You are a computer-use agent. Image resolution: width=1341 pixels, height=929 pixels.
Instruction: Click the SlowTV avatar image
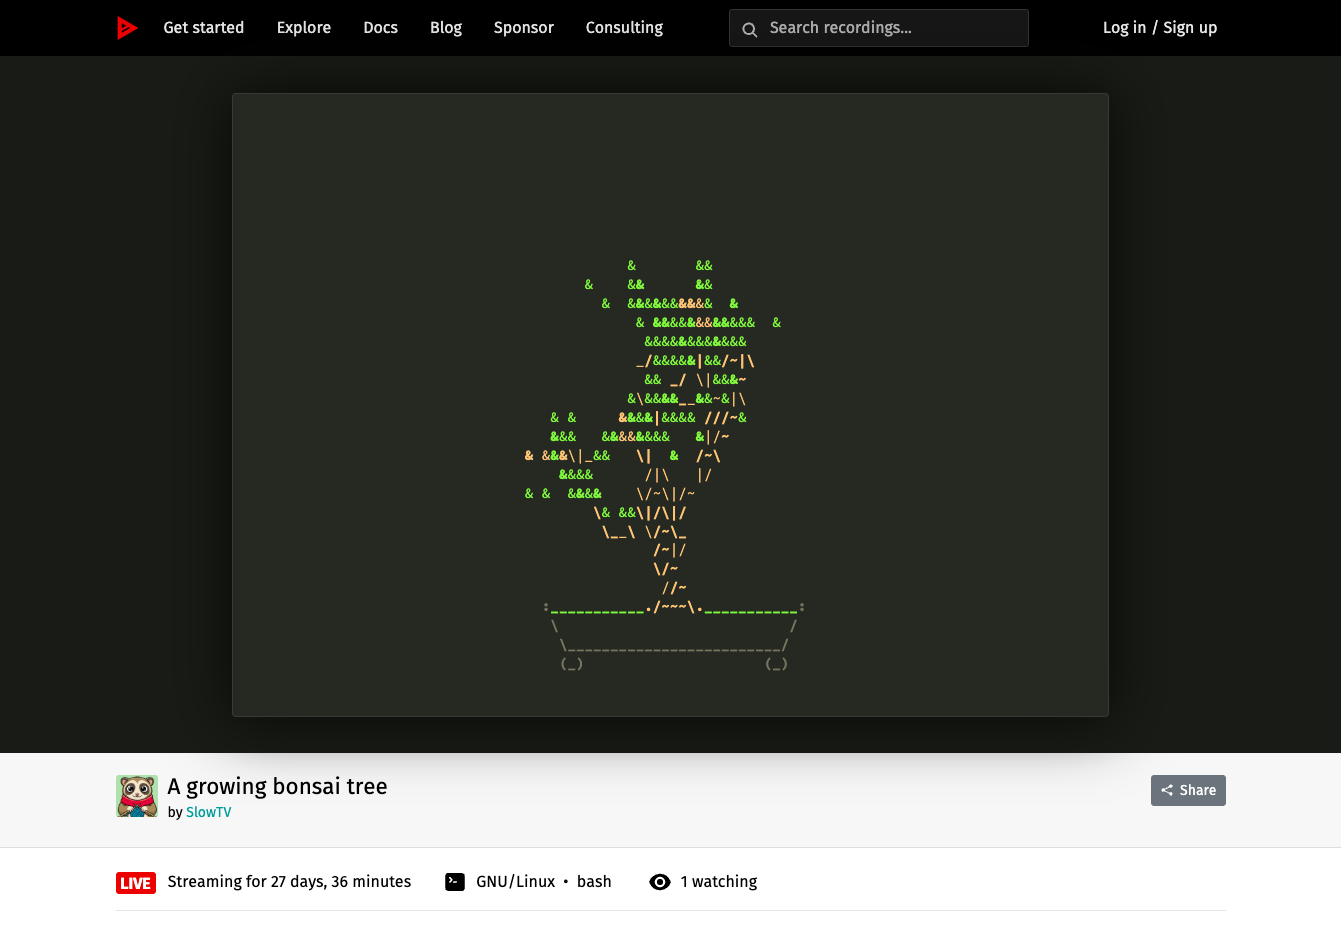coord(137,796)
